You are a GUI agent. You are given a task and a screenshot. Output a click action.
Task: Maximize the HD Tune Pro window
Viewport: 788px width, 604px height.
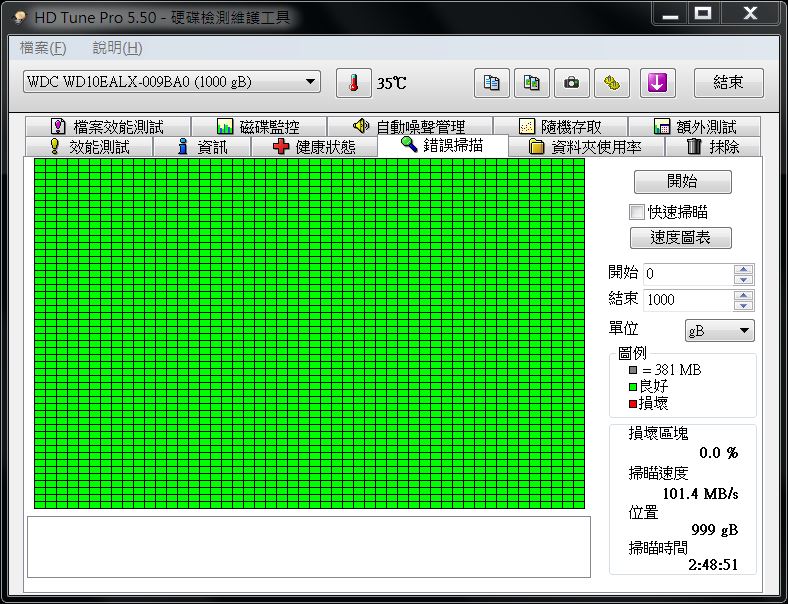(x=703, y=14)
